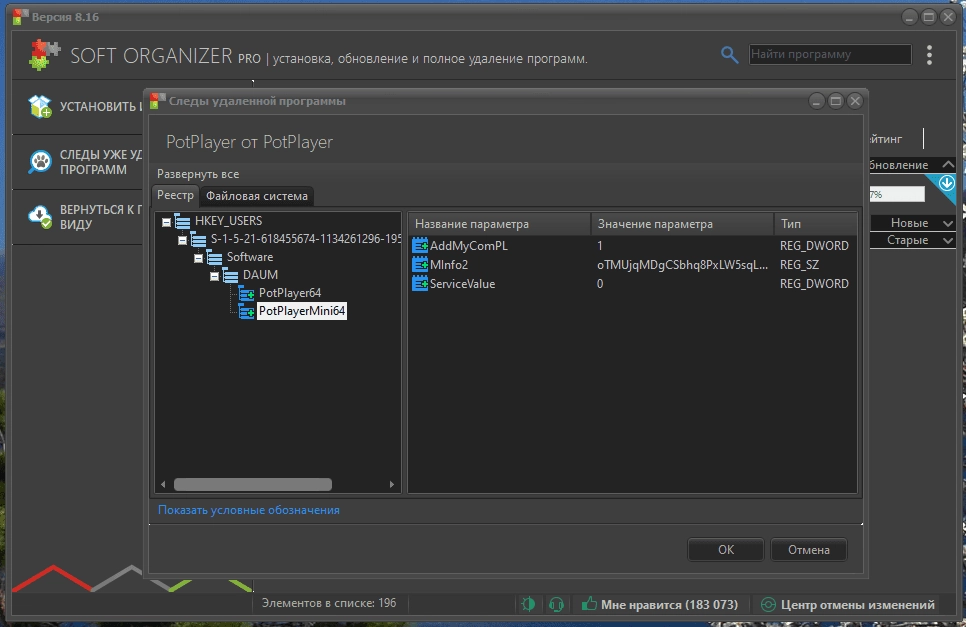Image resolution: width=966 pixels, height=627 pixels.
Task: Click the headset support icon
Action: [x=556, y=604]
